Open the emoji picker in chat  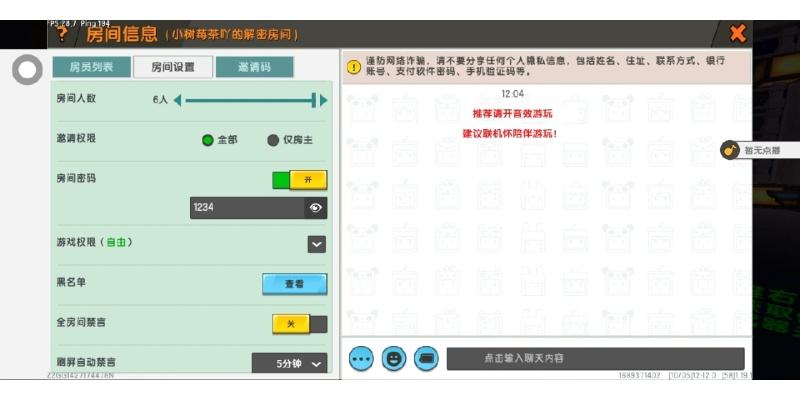tap(394, 357)
